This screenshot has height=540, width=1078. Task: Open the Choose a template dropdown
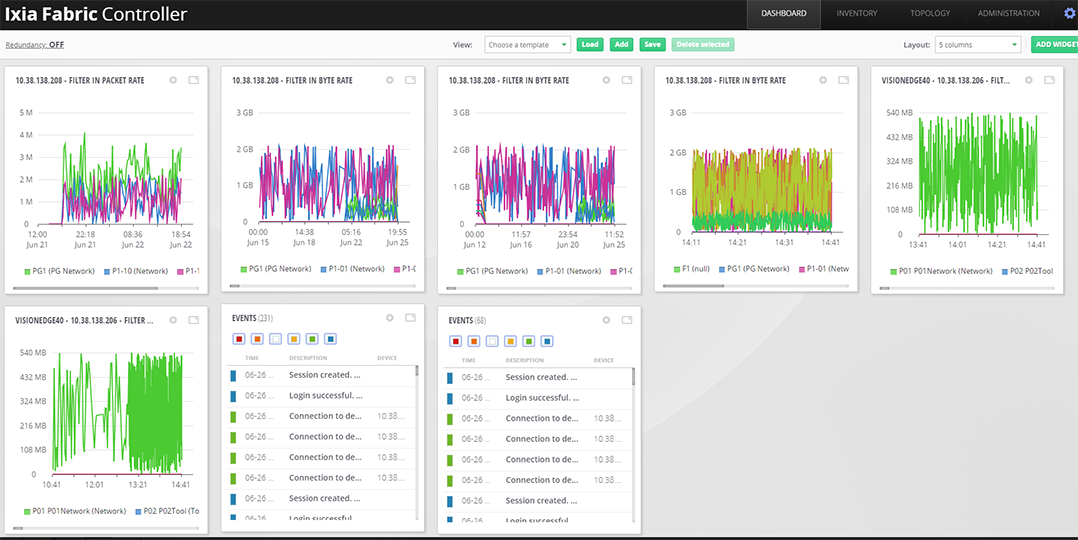(x=527, y=45)
